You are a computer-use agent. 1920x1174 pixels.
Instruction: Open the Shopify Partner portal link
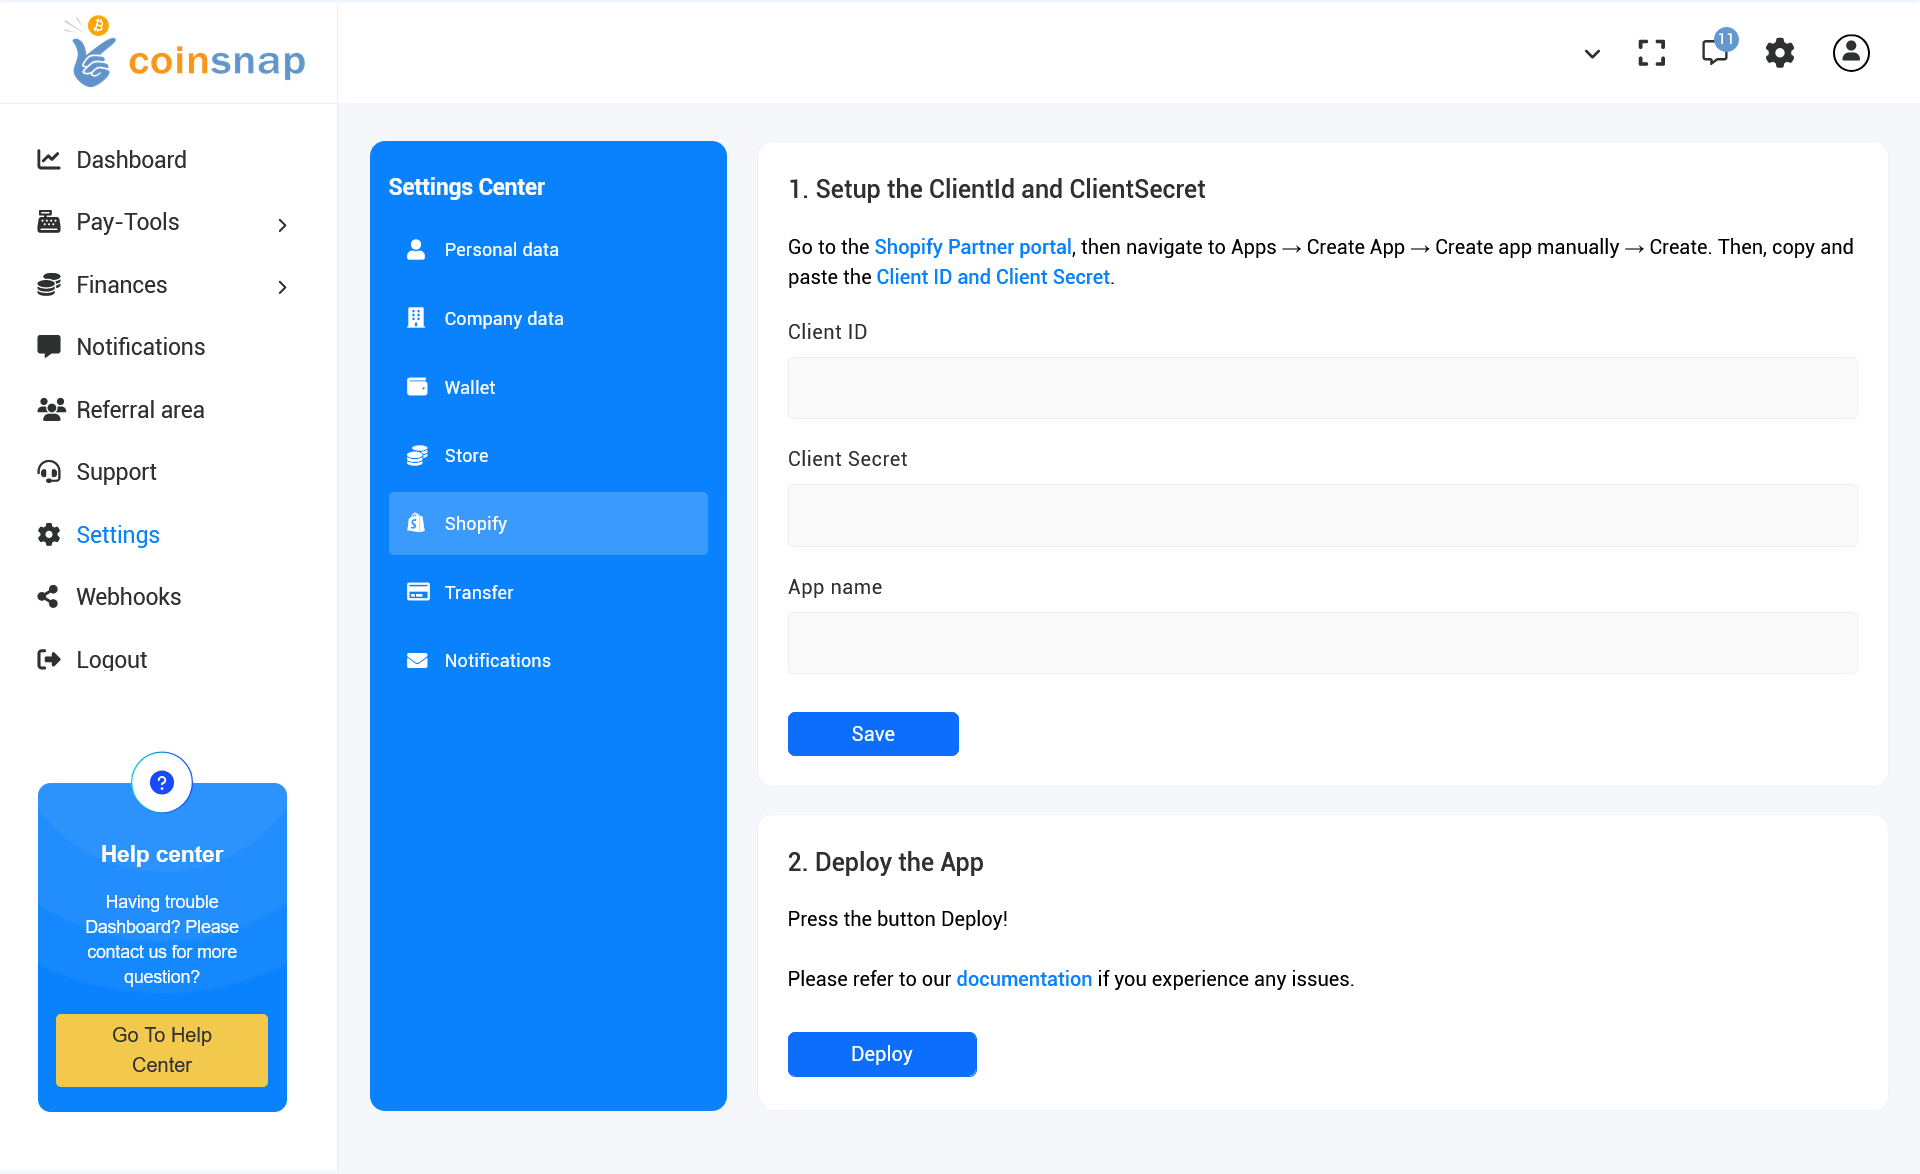pos(972,247)
